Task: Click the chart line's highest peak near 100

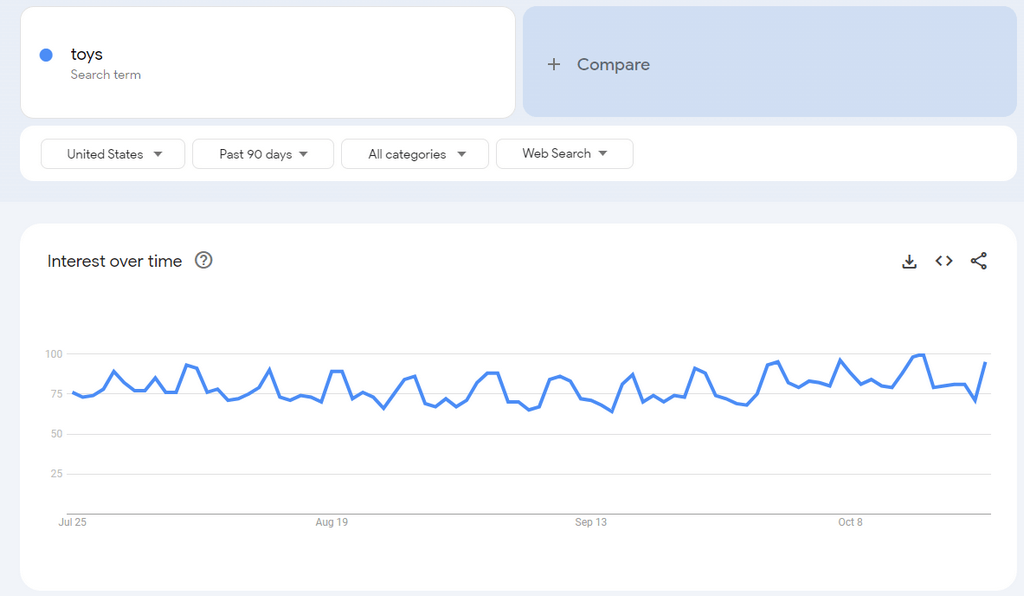Action: click(922, 355)
